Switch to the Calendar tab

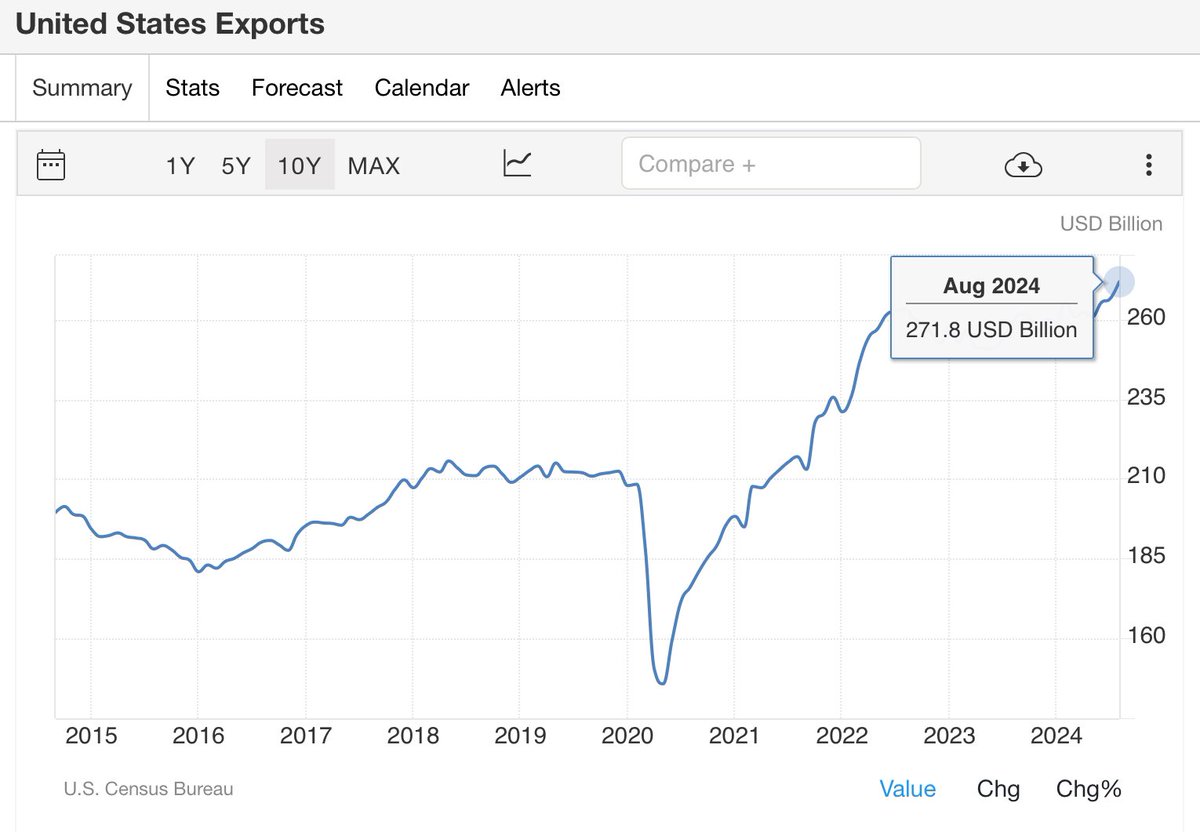click(422, 88)
